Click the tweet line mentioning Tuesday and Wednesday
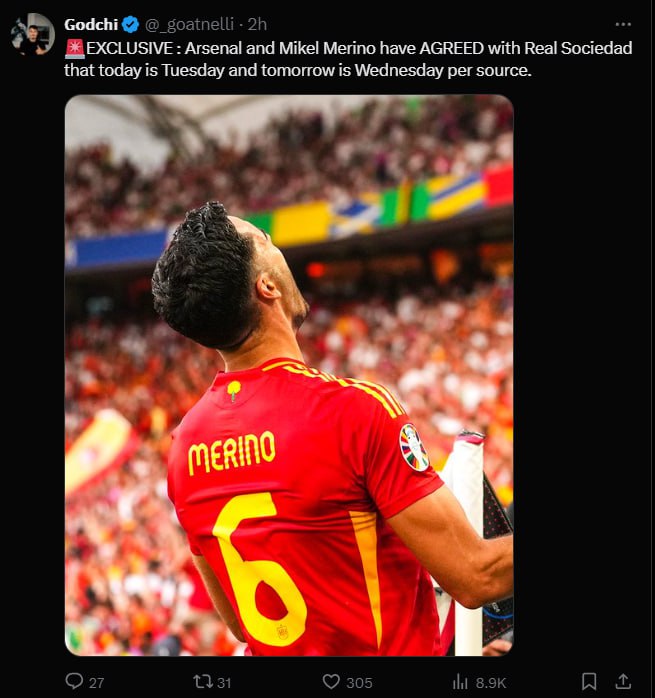655x698 pixels. tap(298, 70)
